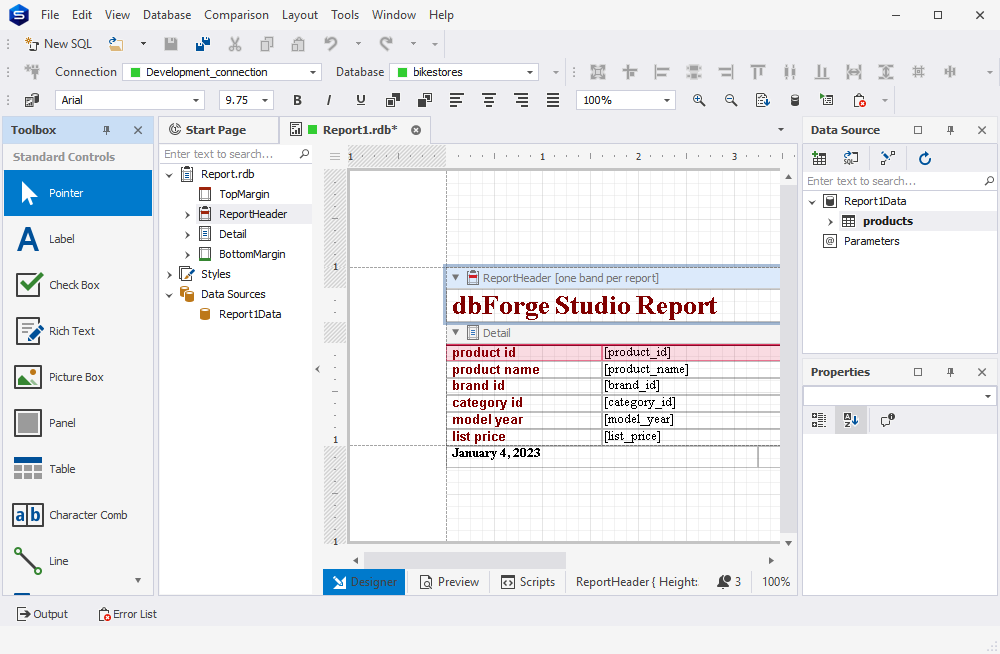Expand the products table node

830,221
